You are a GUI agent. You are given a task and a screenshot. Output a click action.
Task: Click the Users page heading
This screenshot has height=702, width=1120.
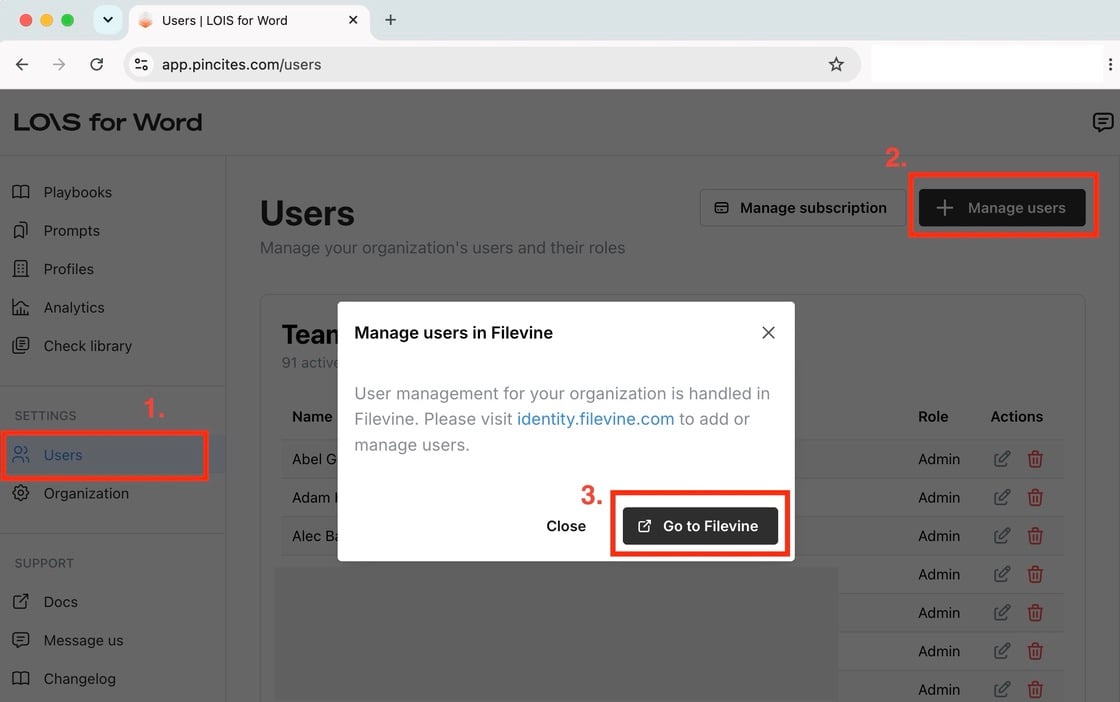pyautogui.click(x=307, y=214)
